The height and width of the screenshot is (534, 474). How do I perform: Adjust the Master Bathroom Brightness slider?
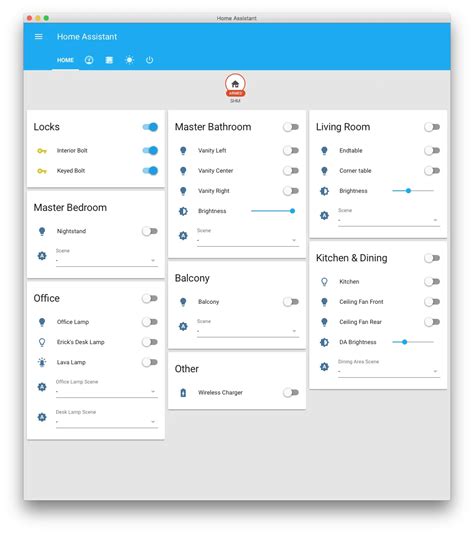coord(273,211)
